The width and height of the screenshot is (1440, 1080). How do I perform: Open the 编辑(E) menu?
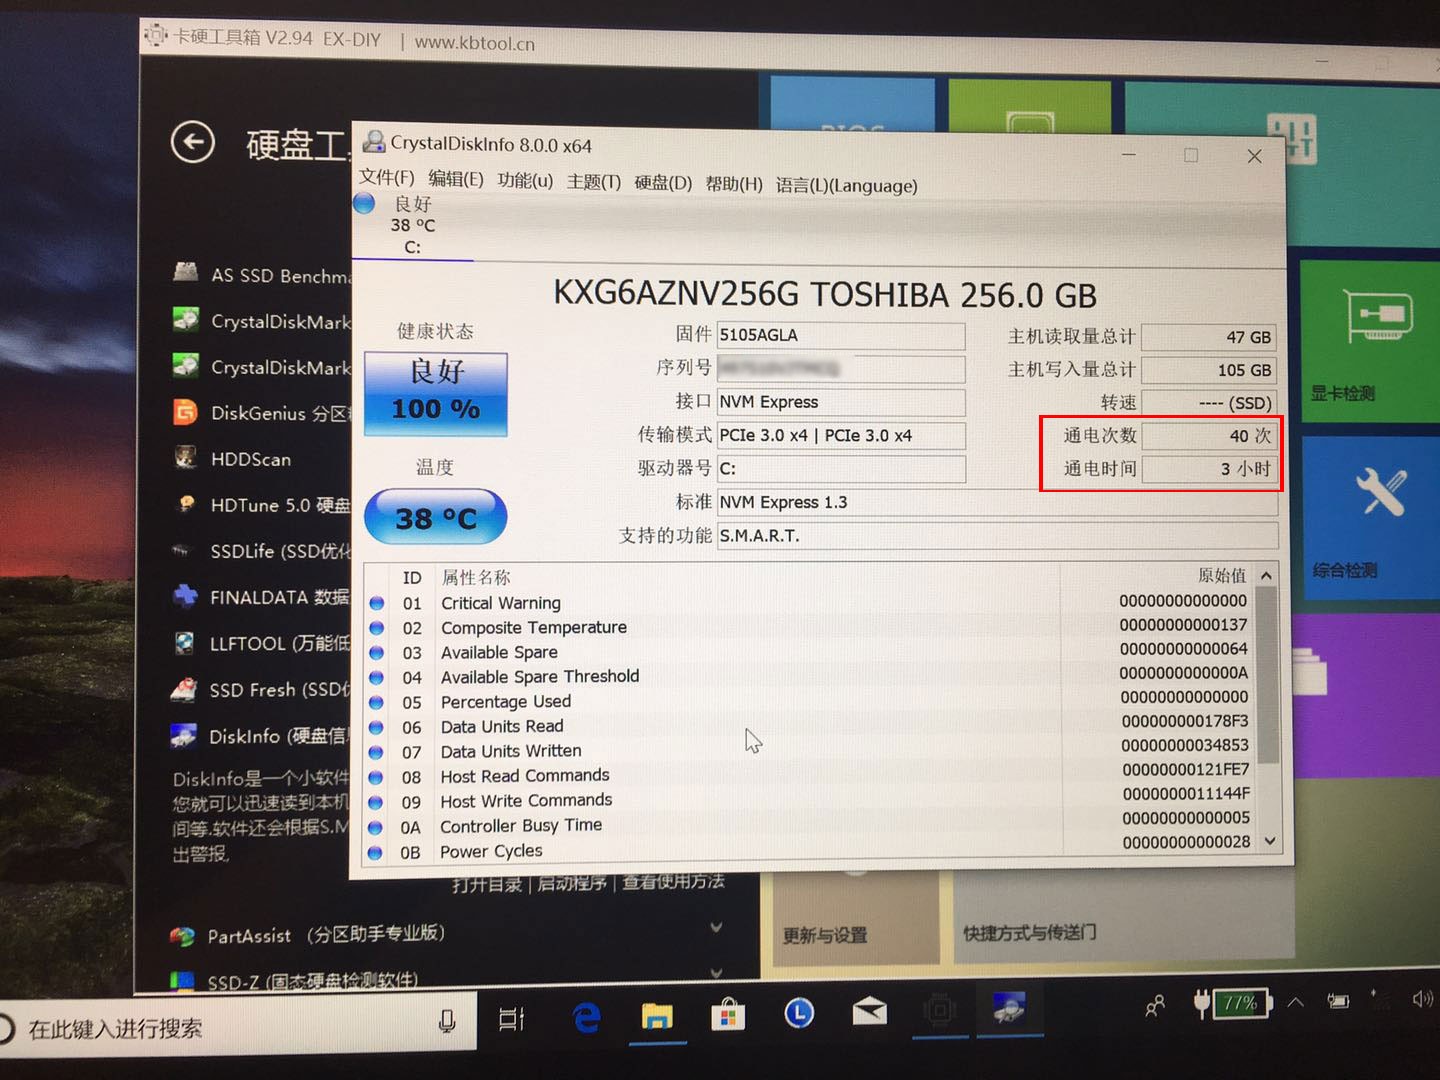point(456,179)
